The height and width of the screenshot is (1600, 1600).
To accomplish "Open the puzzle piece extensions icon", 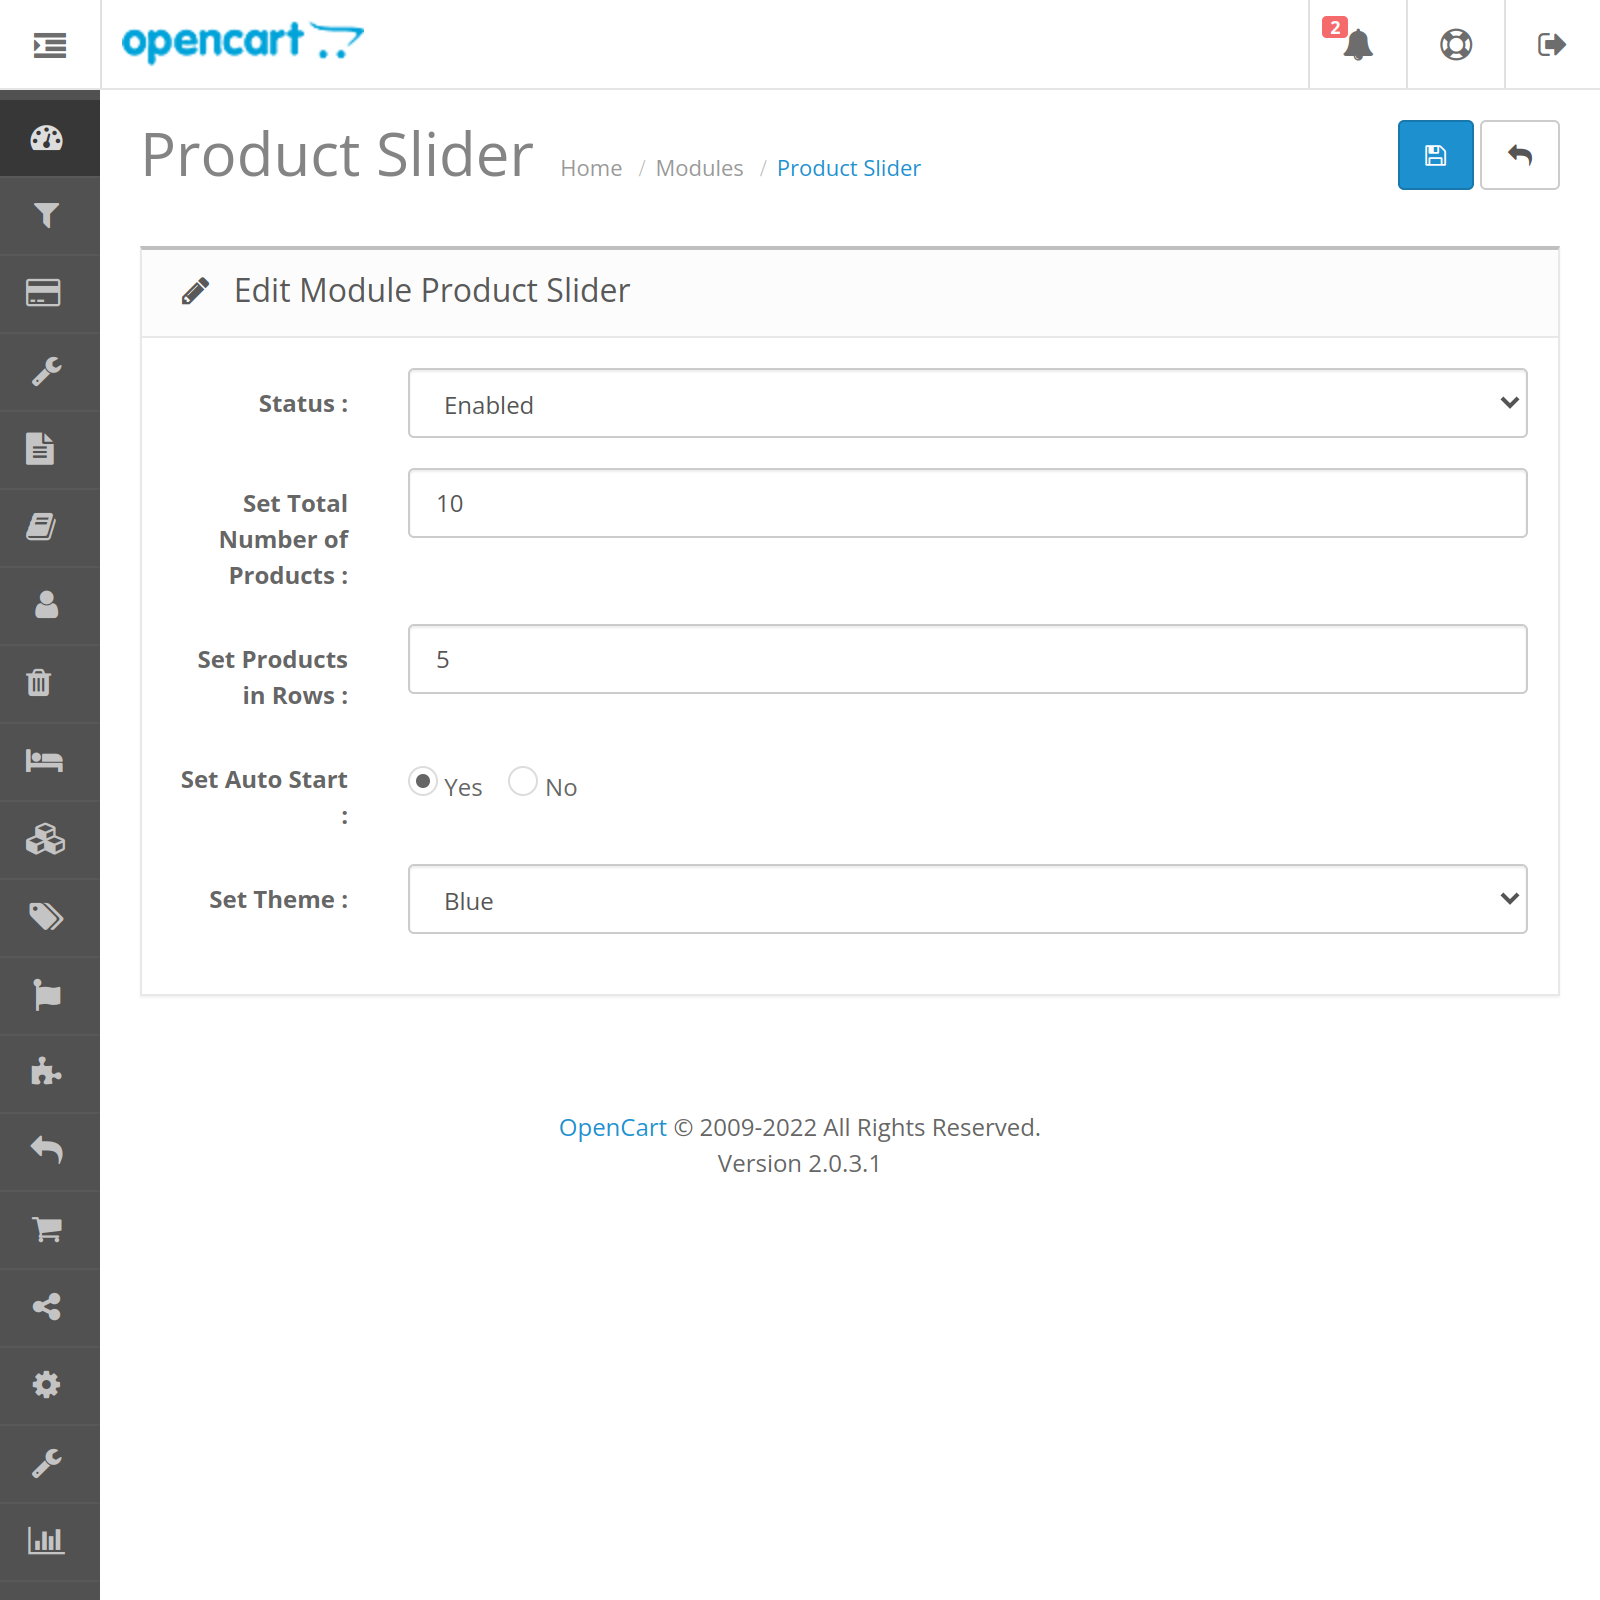I will coord(49,1073).
